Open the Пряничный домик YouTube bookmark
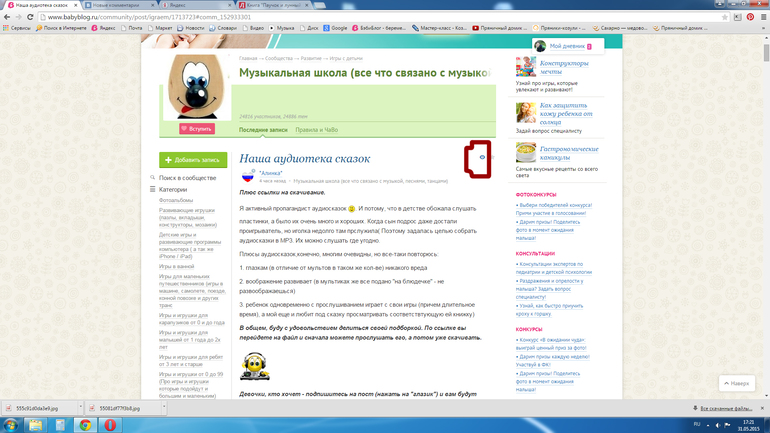Viewport: 770px width, 433px height. pyautogui.click(x=499, y=28)
